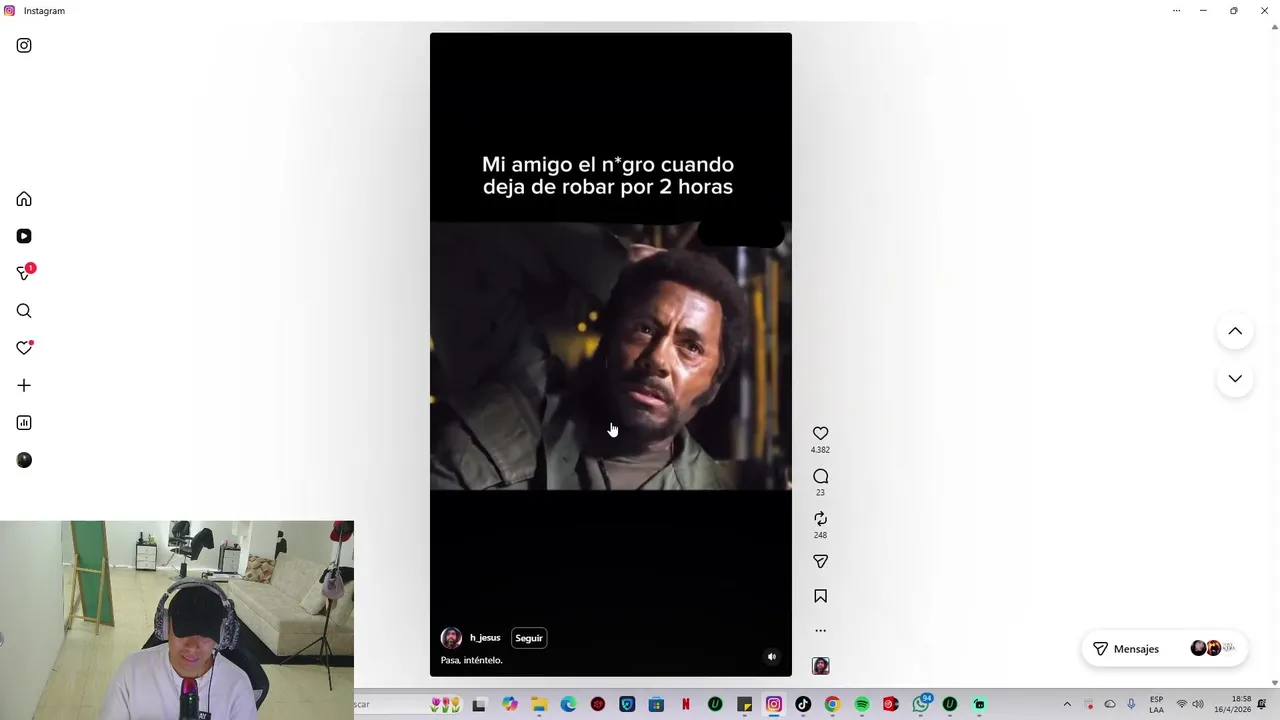
Task: Create a new post with plus icon
Action: pos(24,385)
